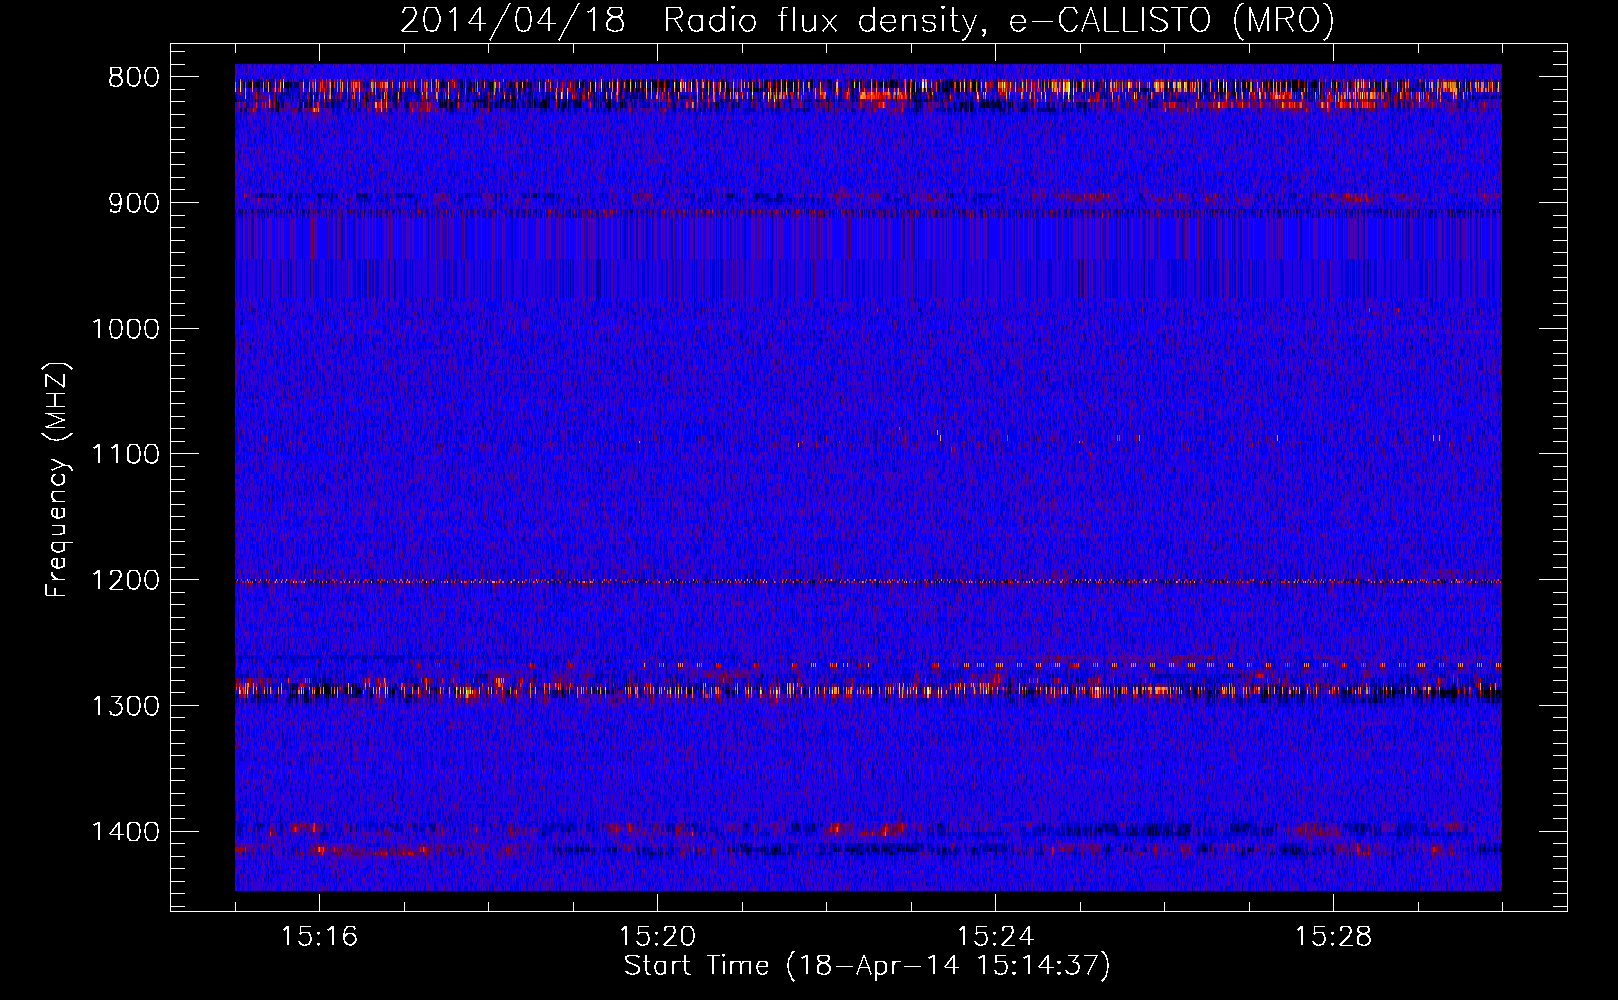Select the 'Frequency (MHZ)' y-axis label
The height and width of the screenshot is (1000, 1618).
pyautogui.click(x=57, y=480)
